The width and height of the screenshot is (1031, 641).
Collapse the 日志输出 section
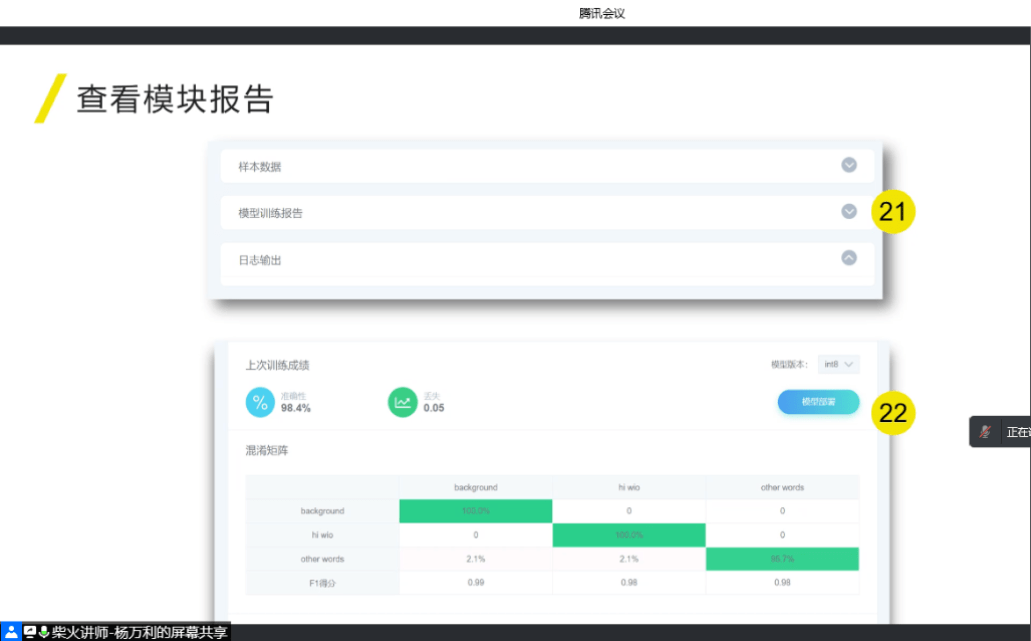point(849,257)
